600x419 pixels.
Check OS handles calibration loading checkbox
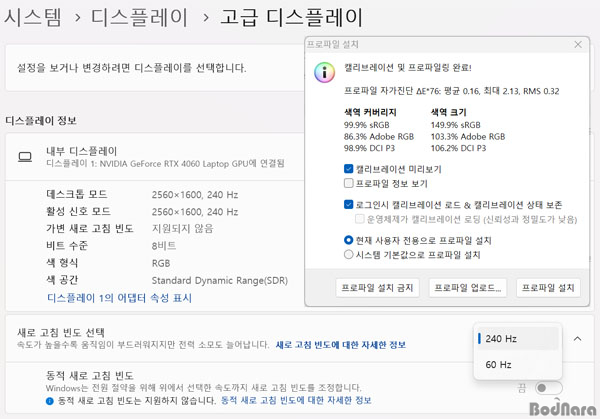point(359,219)
